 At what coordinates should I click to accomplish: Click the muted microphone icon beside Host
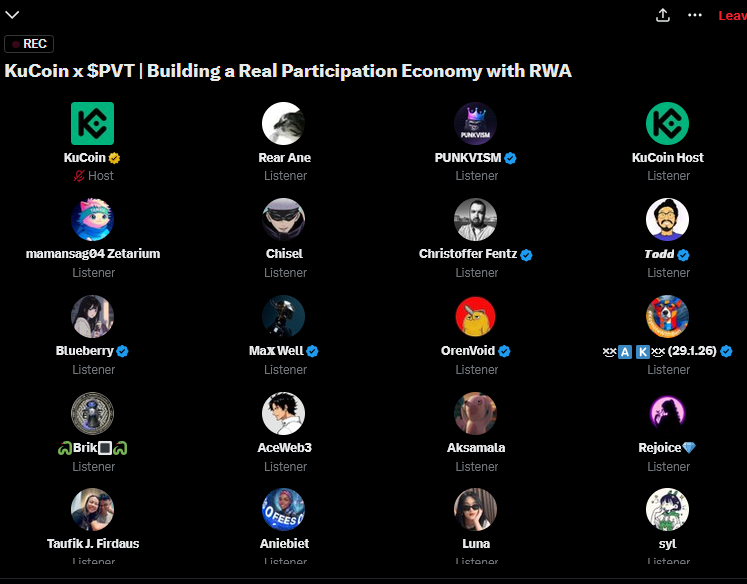pyautogui.click(x=79, y=176)
